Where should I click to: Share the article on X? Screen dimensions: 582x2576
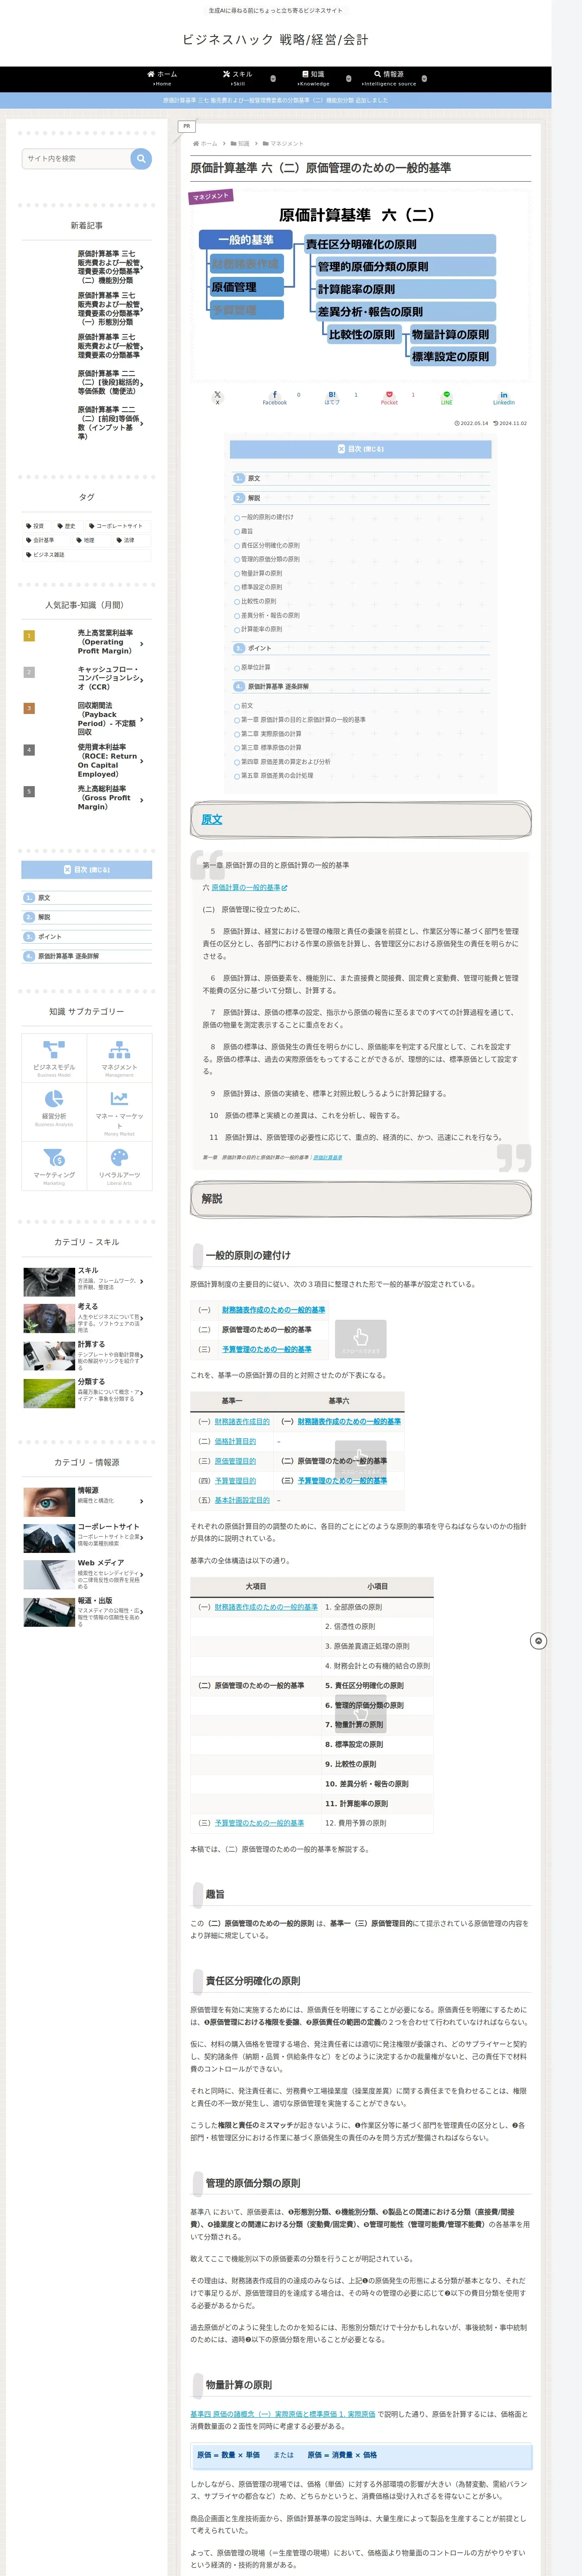(x=217, y=398)
